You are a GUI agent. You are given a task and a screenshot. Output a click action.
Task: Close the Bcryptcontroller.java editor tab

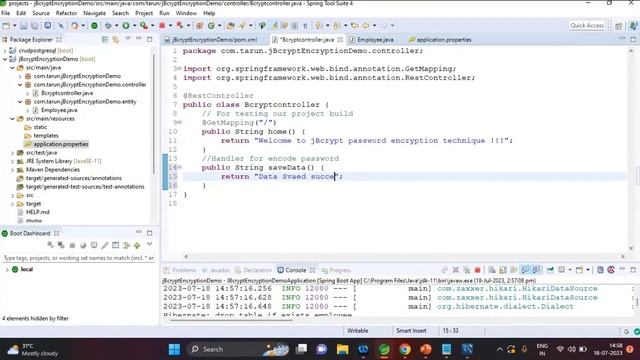(340, 40)
